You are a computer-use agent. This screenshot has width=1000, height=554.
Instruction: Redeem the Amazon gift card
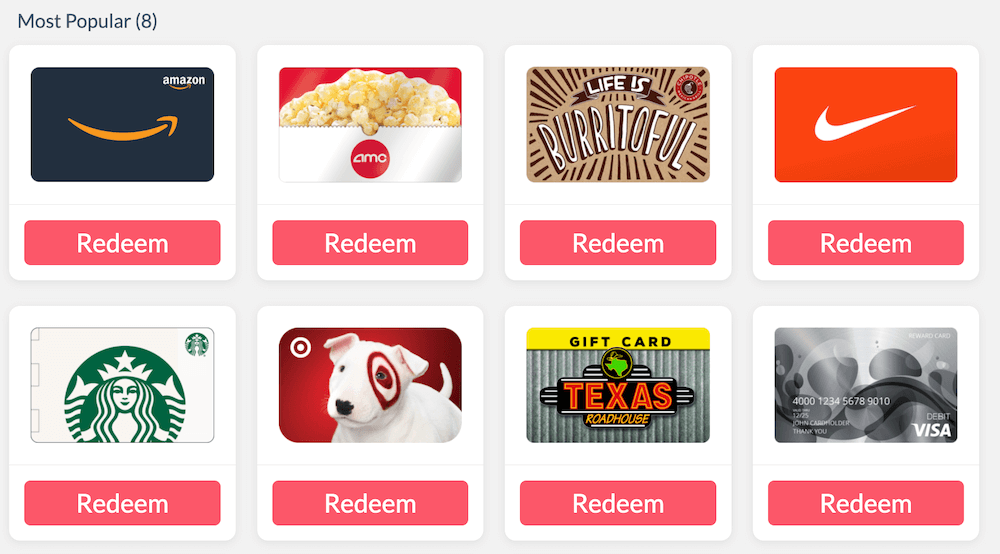tap(122, 243)
